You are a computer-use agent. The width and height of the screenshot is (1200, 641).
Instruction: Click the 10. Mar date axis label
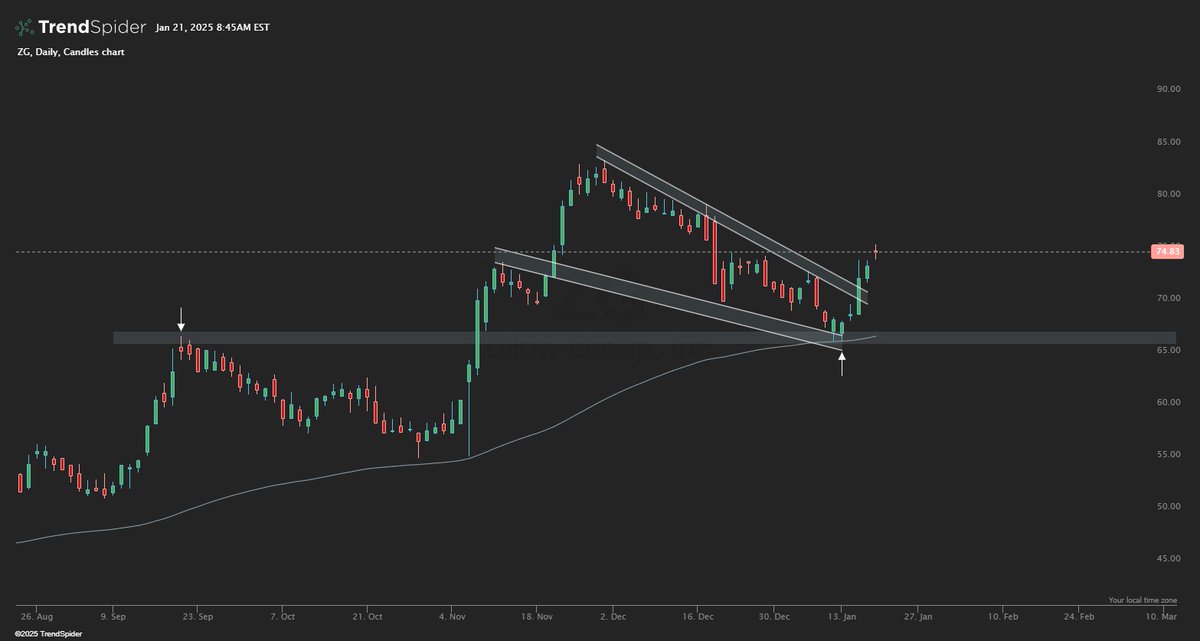[1161, 619]
